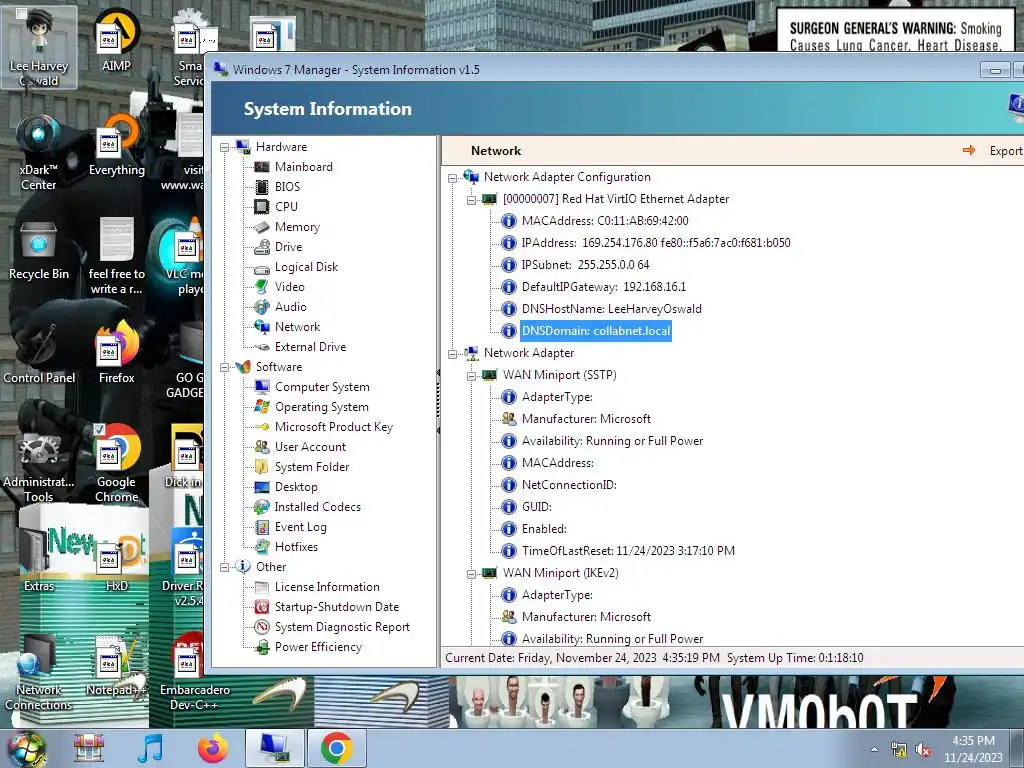Click the taskbar clock showing 4:35 PM

coord(973,749)
